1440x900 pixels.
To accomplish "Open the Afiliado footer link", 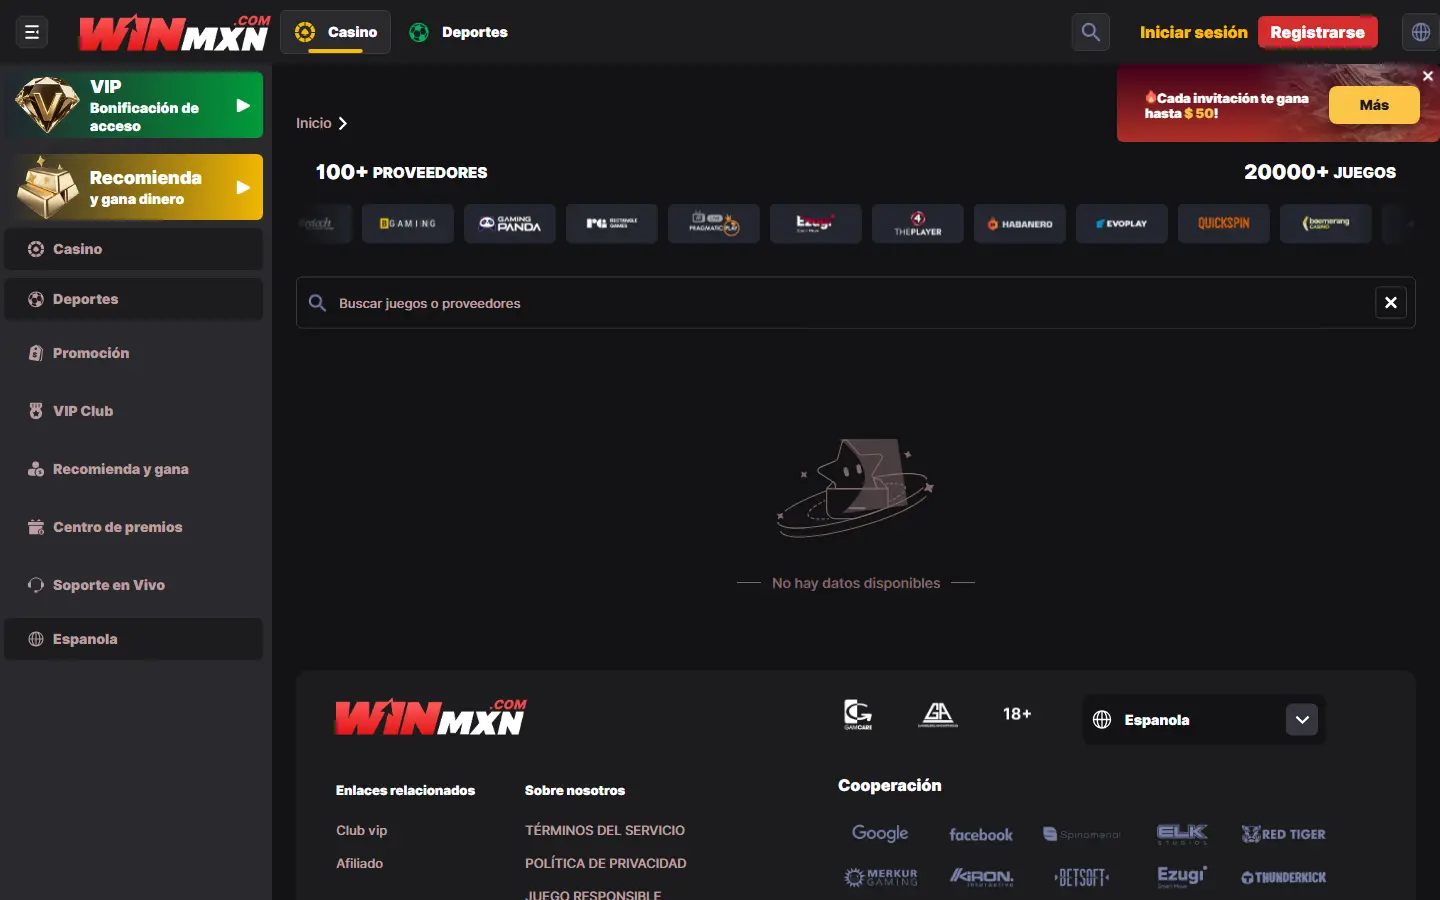I will [x=359, y=863].
